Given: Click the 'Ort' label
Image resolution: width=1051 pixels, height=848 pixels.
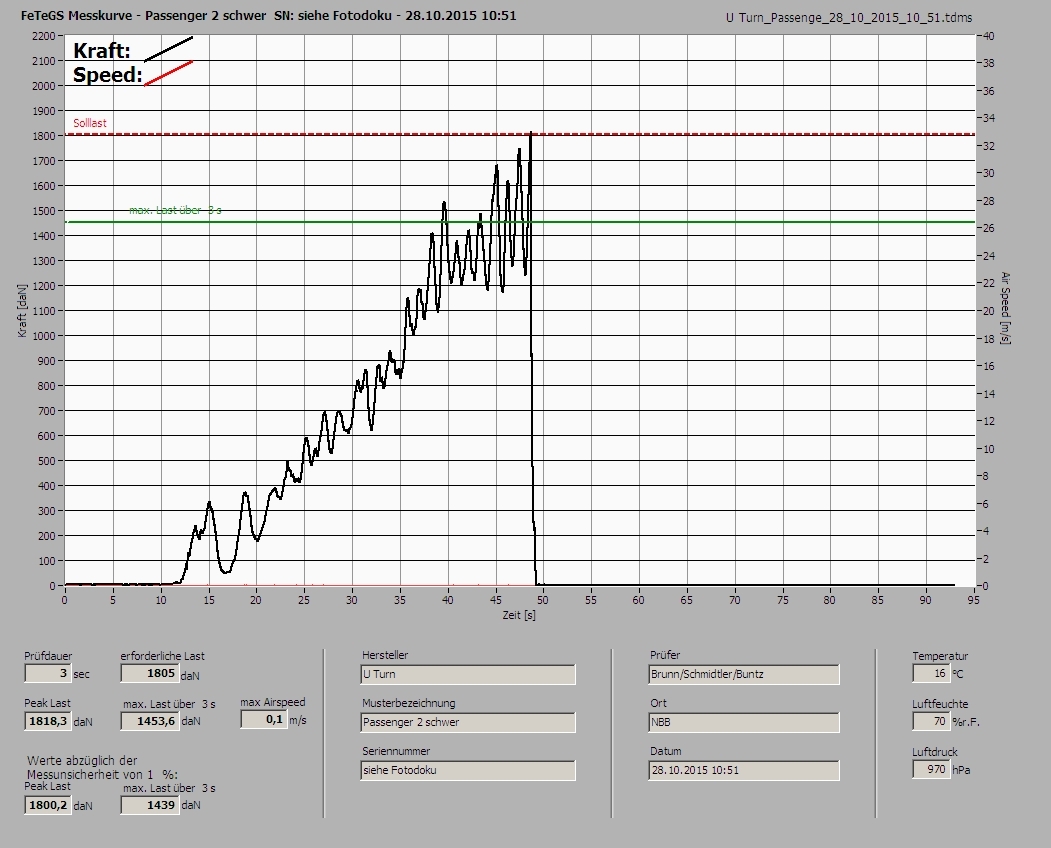Looking at the screenshot, I should (x=658, y=703).
